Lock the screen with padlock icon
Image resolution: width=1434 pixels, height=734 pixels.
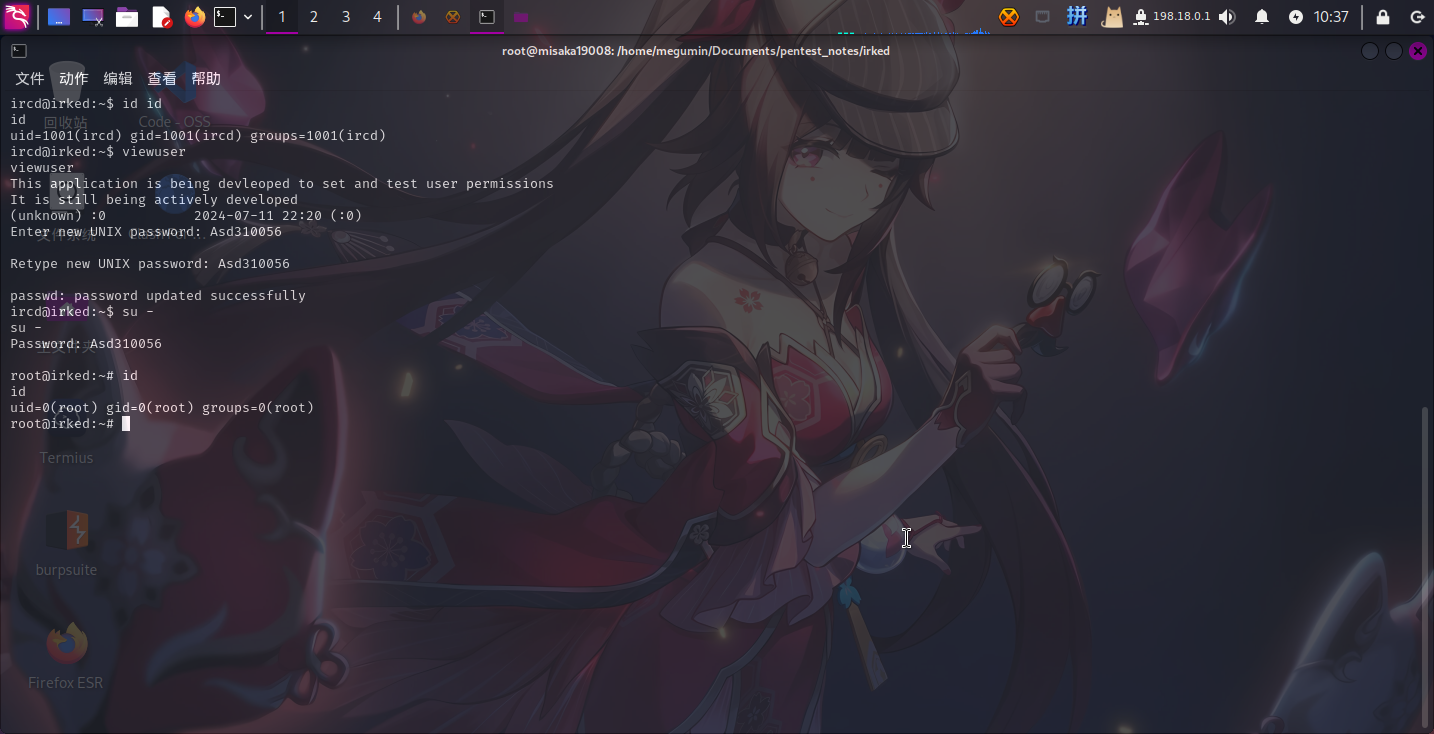[1383, 17]
